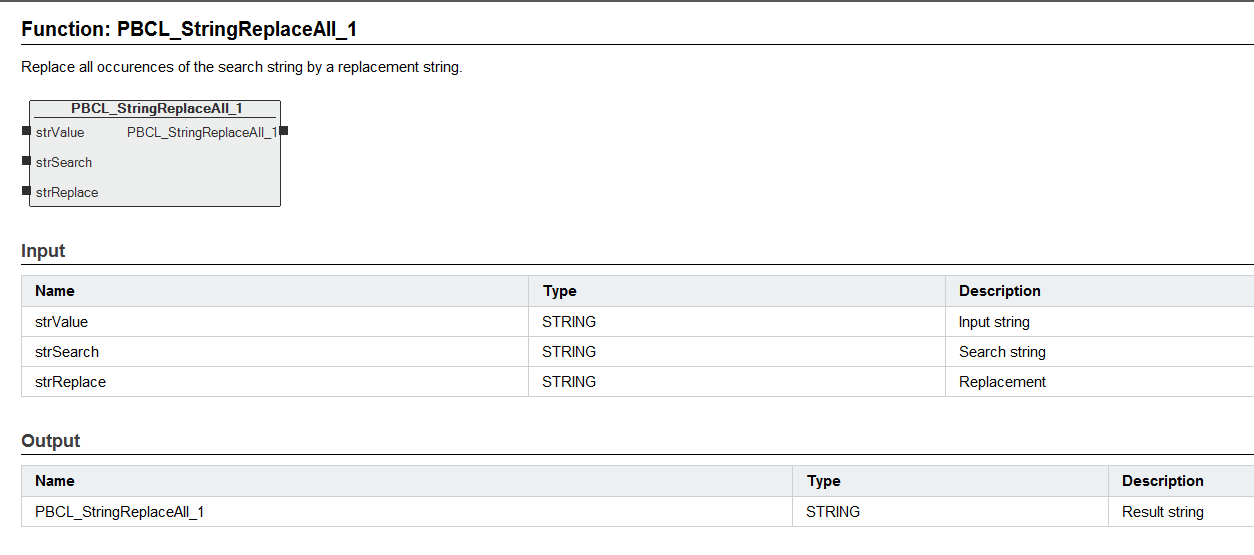This screenshot has width=1254, height=555.
Task: Click the 'Result string' description cell
Action: pyautogui.click(x=1163, y=512)
